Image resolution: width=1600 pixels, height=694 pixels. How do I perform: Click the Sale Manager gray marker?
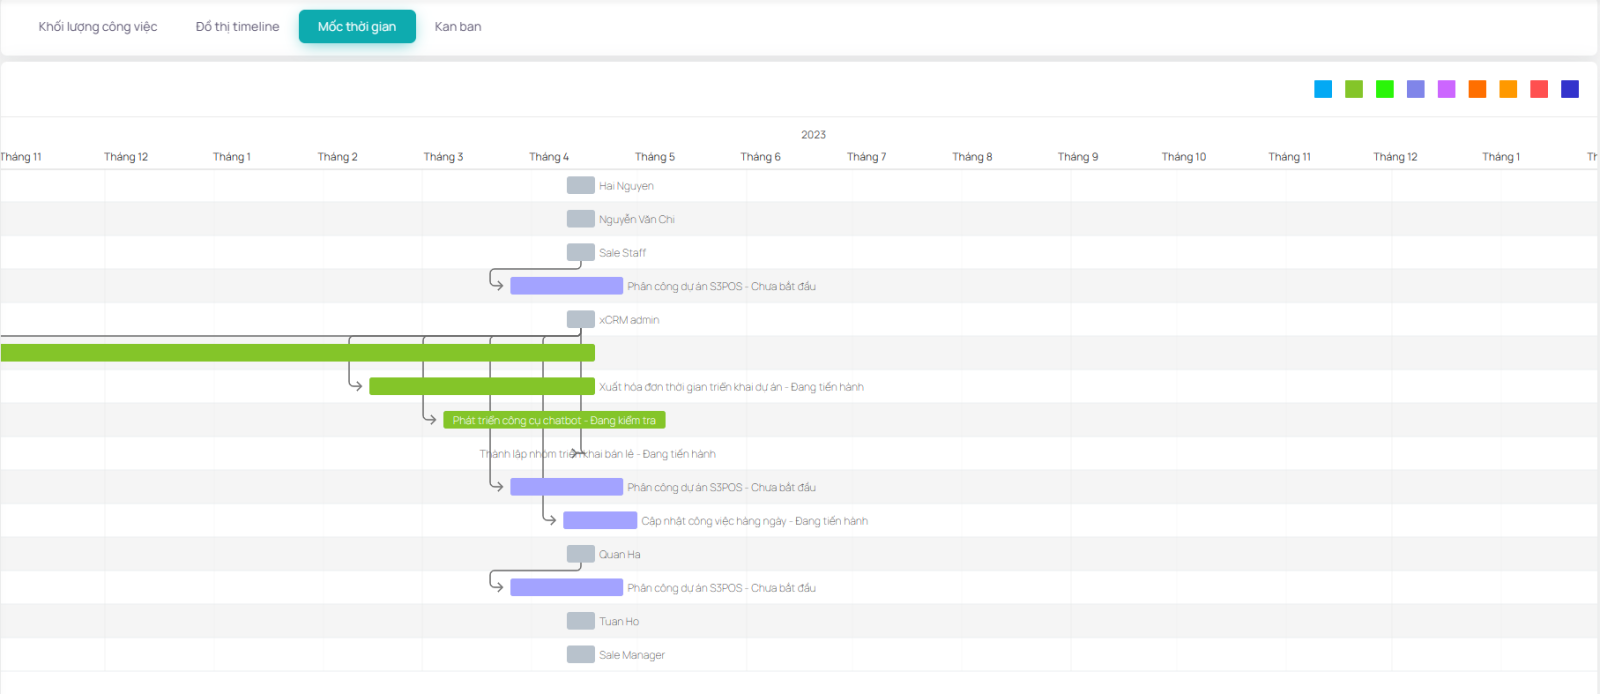point(580,654)
